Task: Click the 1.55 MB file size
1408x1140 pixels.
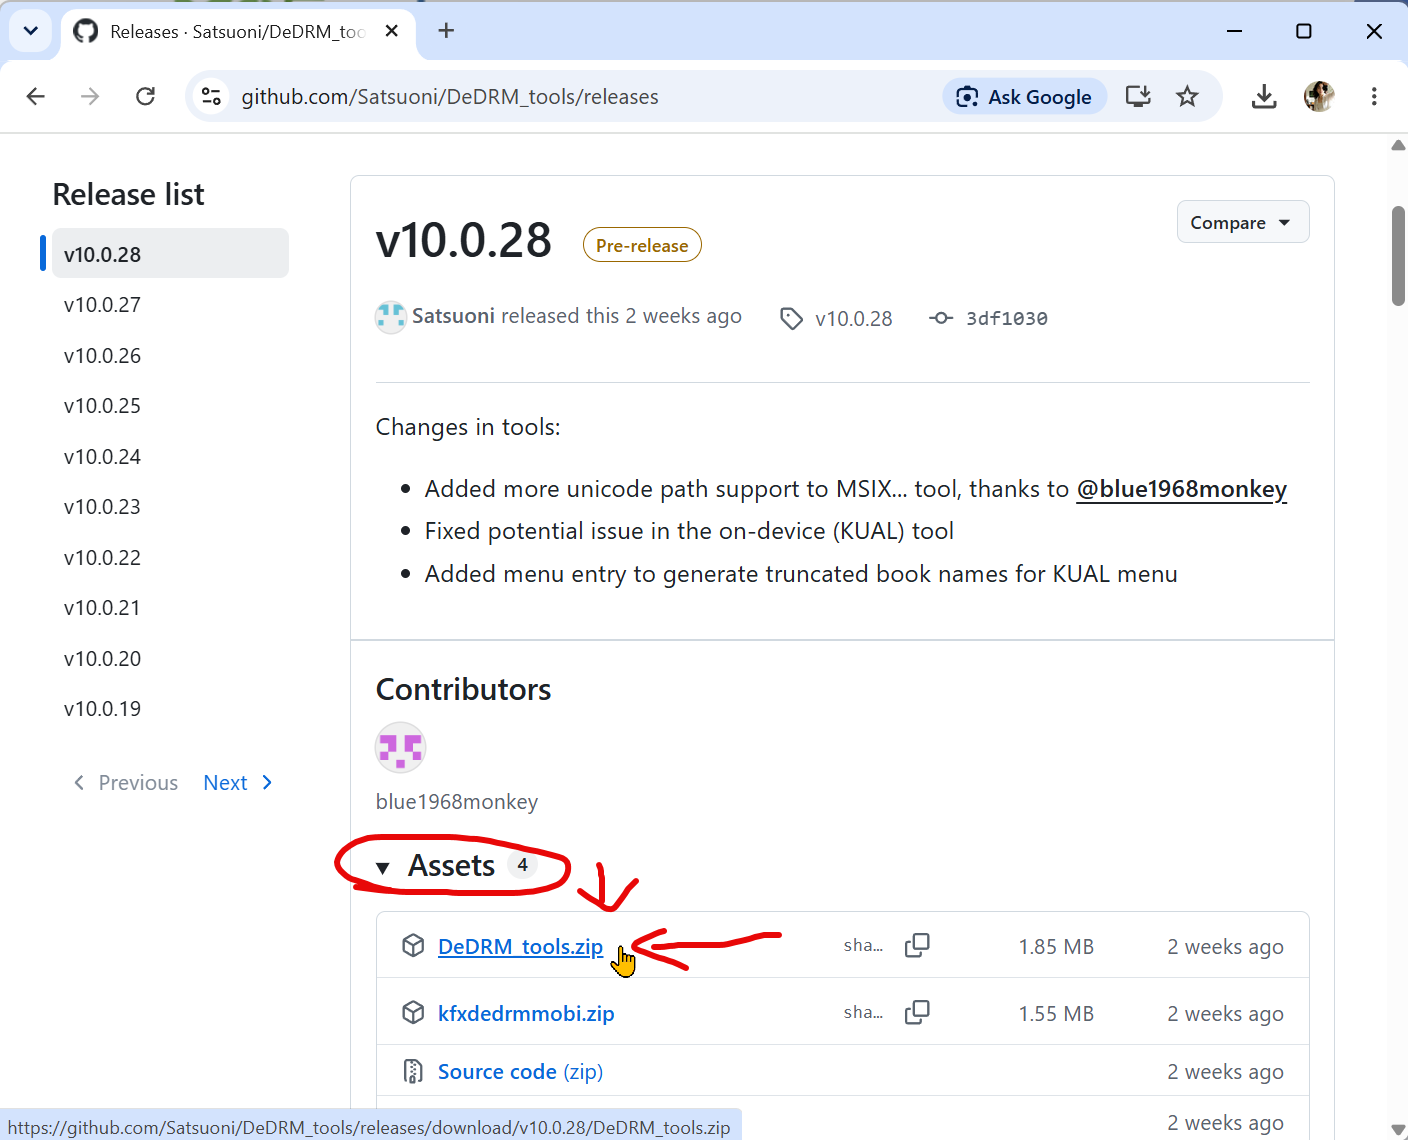Action: (1056, 1014)
